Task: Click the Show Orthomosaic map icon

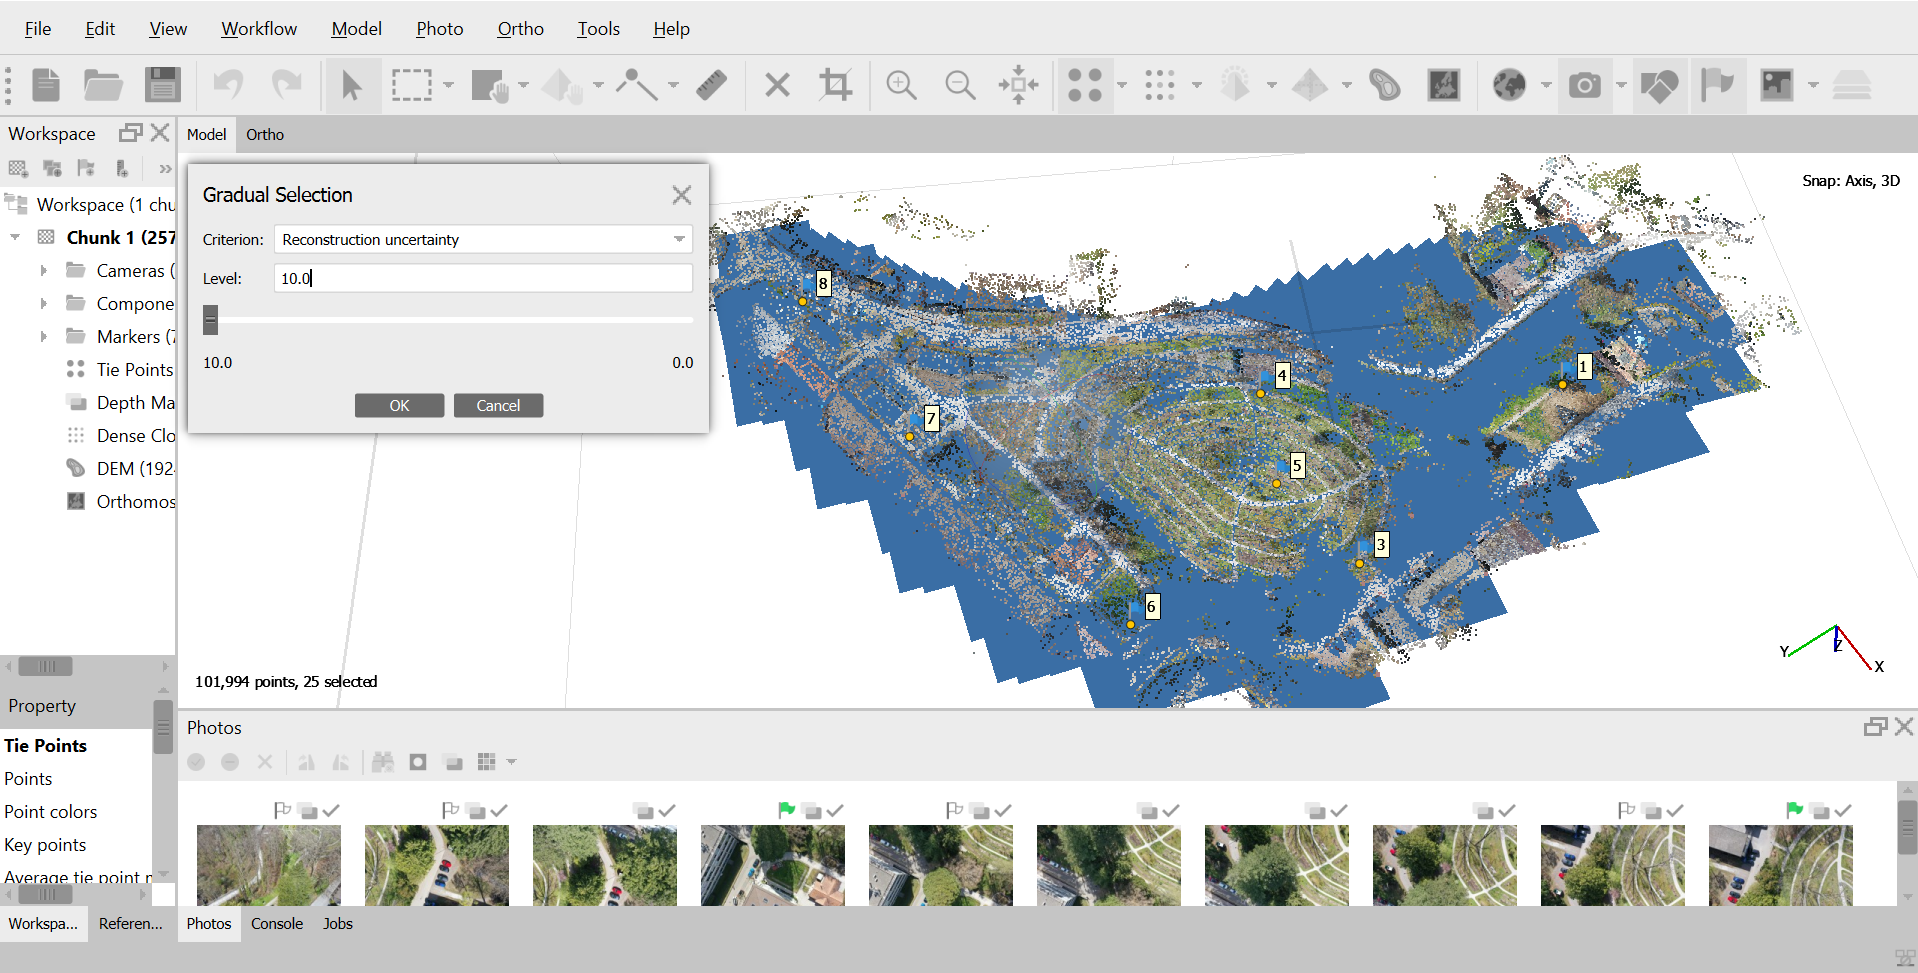Action: coord(1443,86)
